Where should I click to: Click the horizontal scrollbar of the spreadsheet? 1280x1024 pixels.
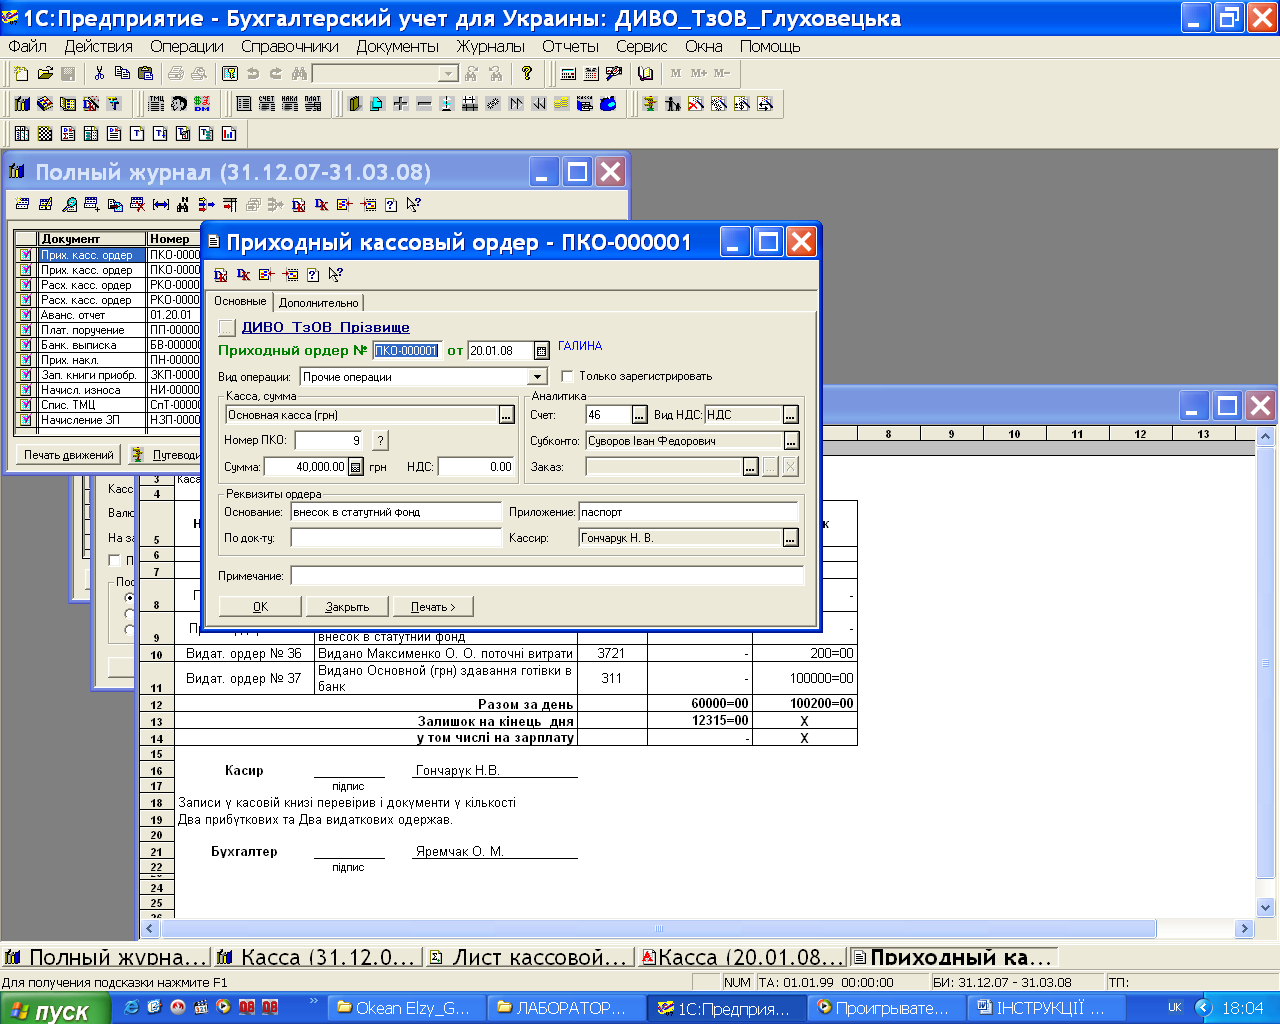point(658,929)
